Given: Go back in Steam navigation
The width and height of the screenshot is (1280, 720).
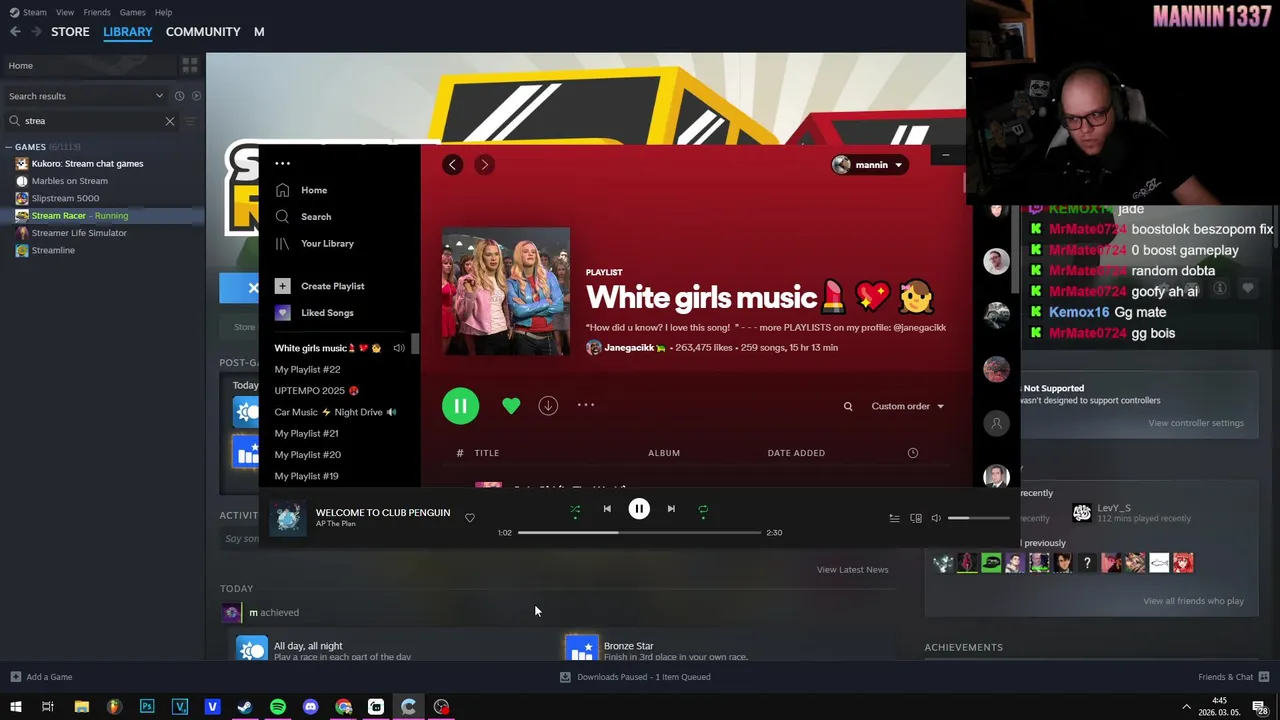Looking at the screenshot, I should coord(15,32).
